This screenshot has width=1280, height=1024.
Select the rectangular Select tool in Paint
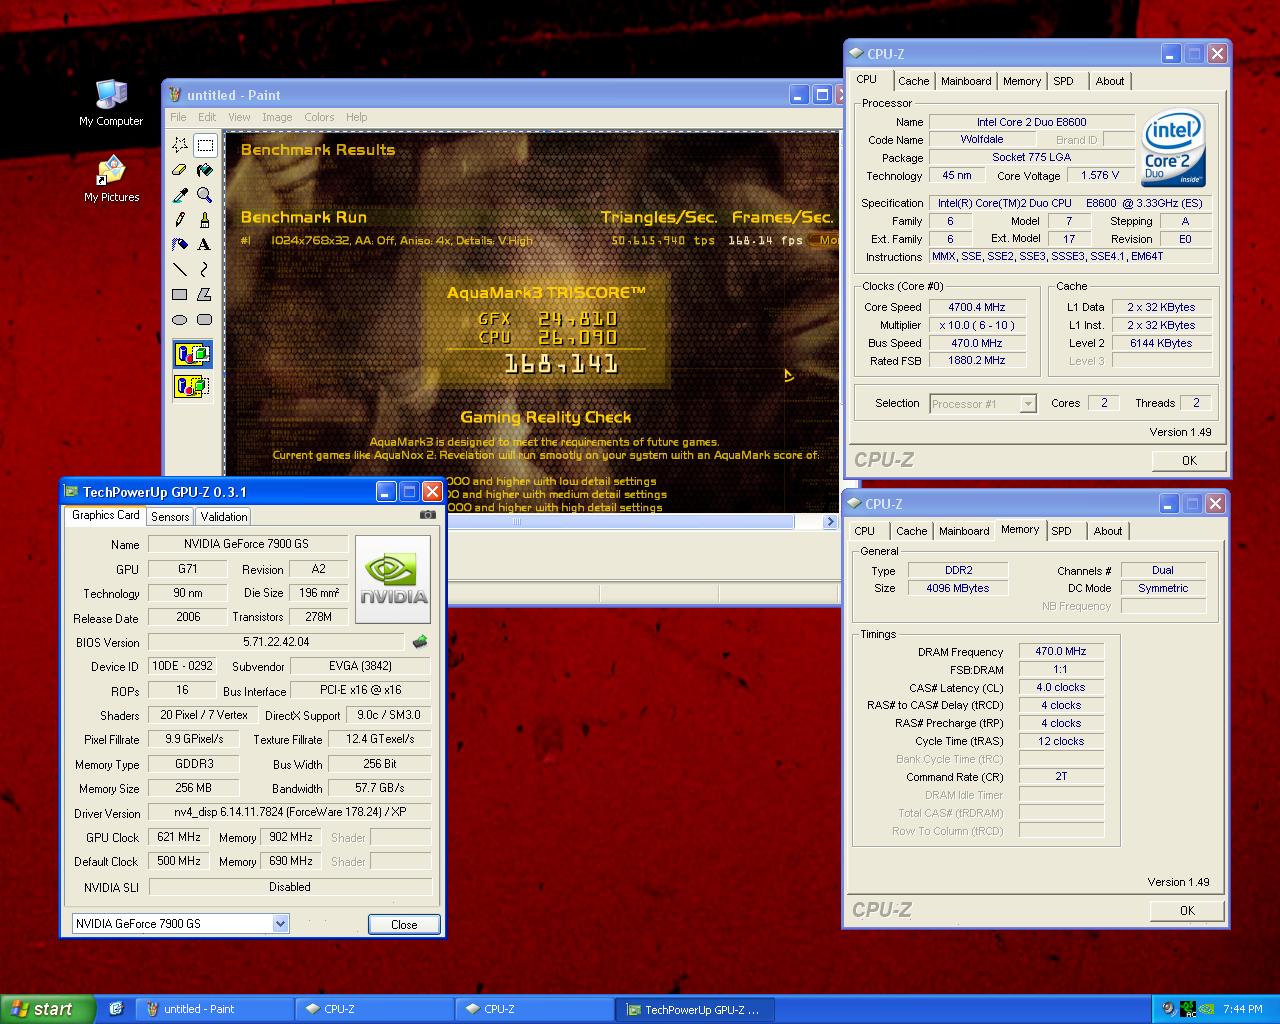pos(205,145)
